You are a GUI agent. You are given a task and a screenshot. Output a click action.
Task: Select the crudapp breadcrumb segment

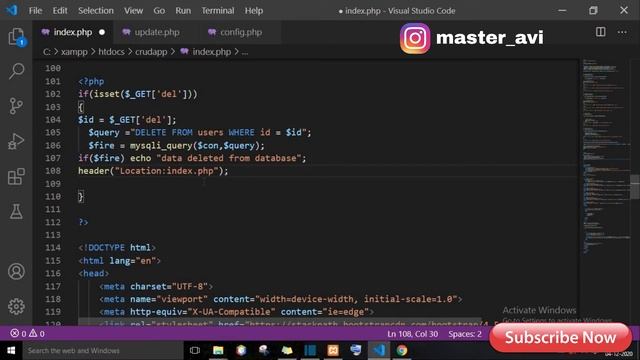click(151, 52)
